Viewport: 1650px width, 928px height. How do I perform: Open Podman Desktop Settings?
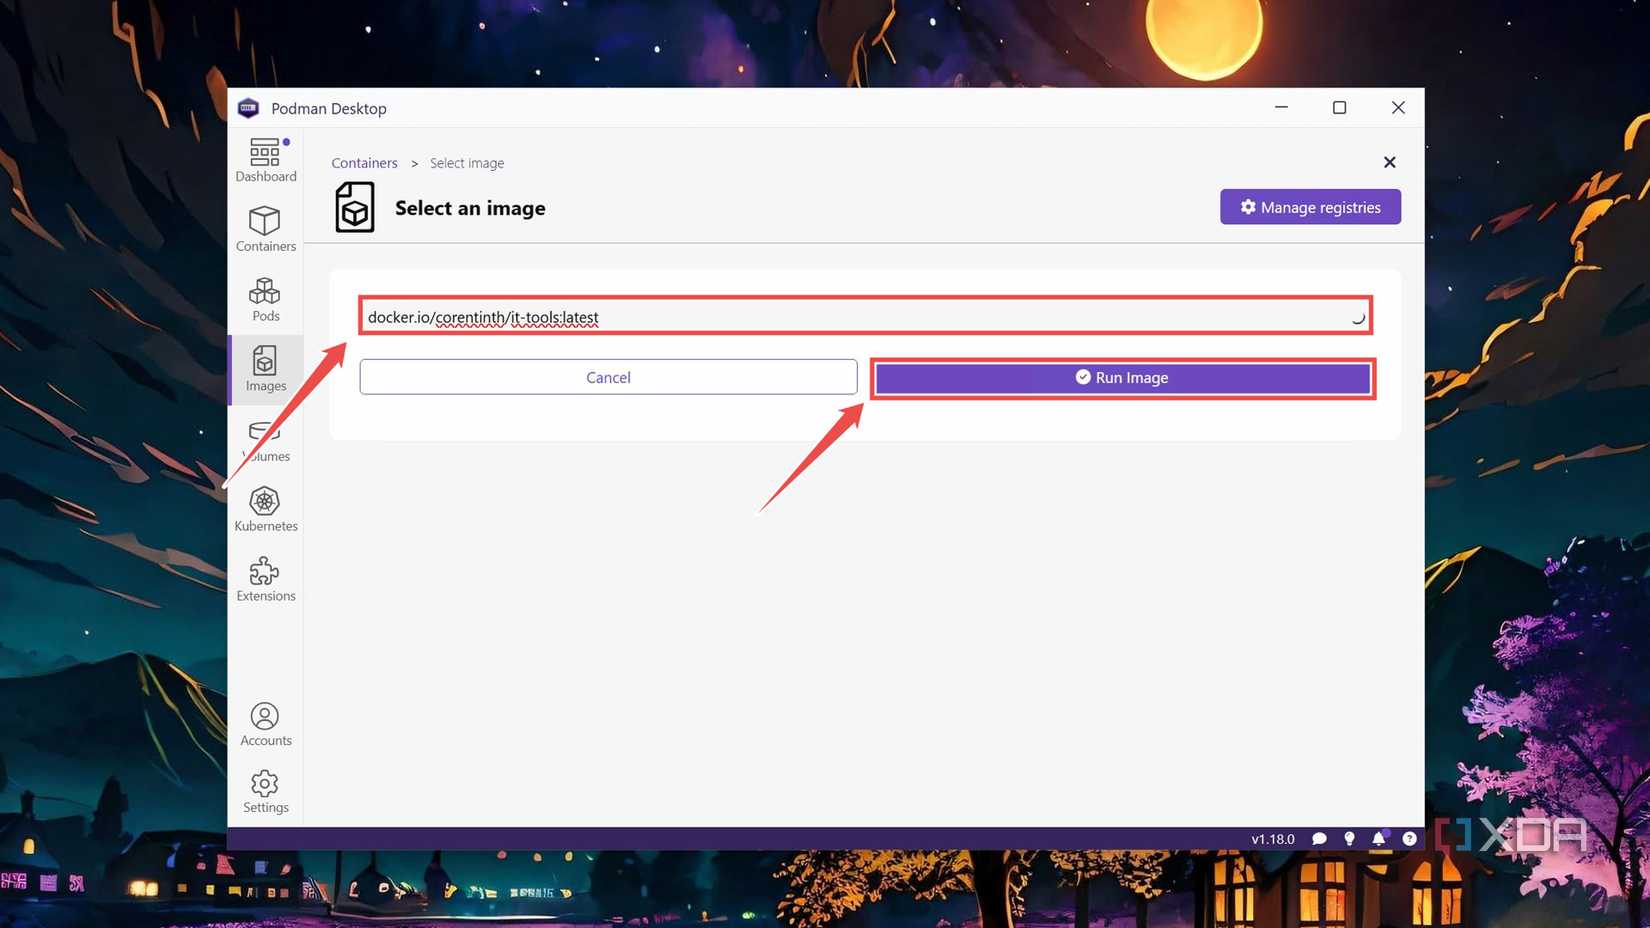pos(265,792)
